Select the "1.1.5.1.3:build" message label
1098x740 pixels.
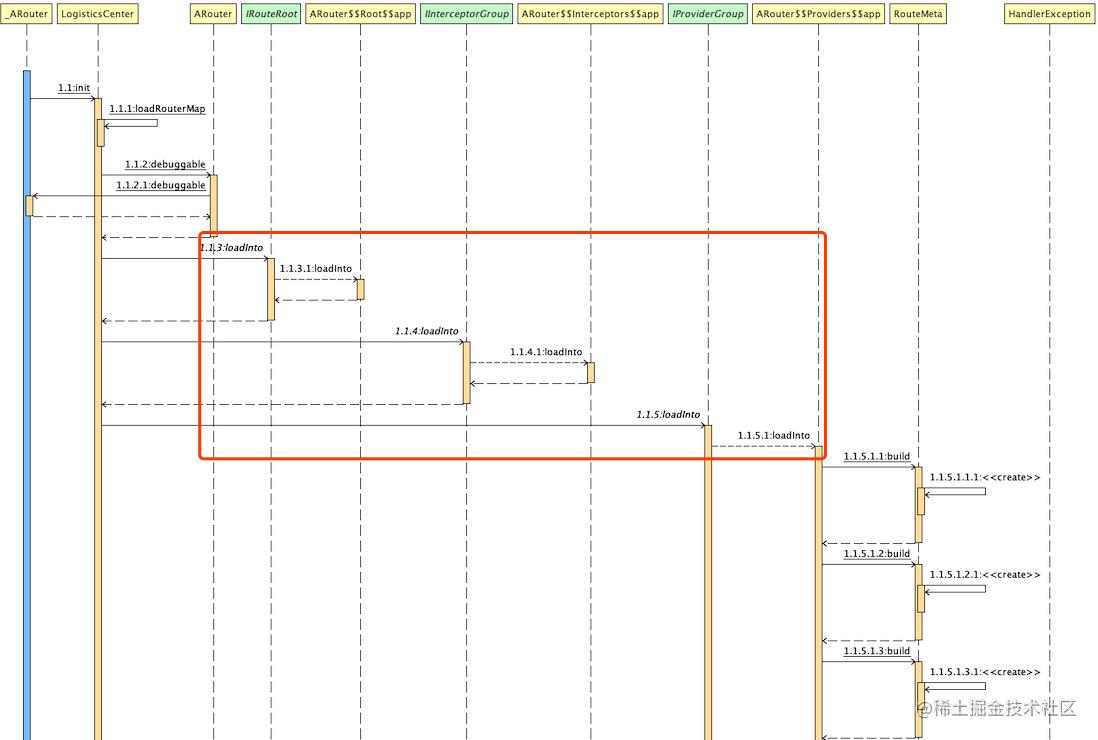877,651
